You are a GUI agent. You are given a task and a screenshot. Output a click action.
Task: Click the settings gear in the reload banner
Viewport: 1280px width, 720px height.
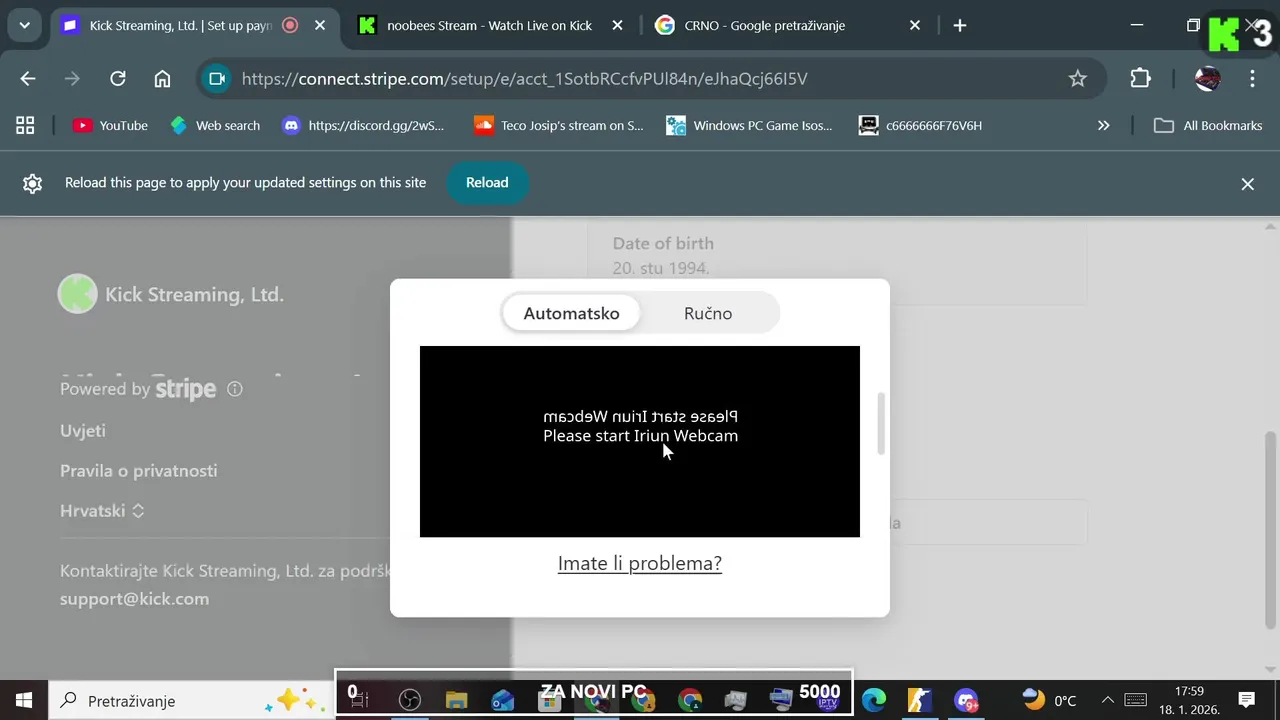click(x=32, y=183)
